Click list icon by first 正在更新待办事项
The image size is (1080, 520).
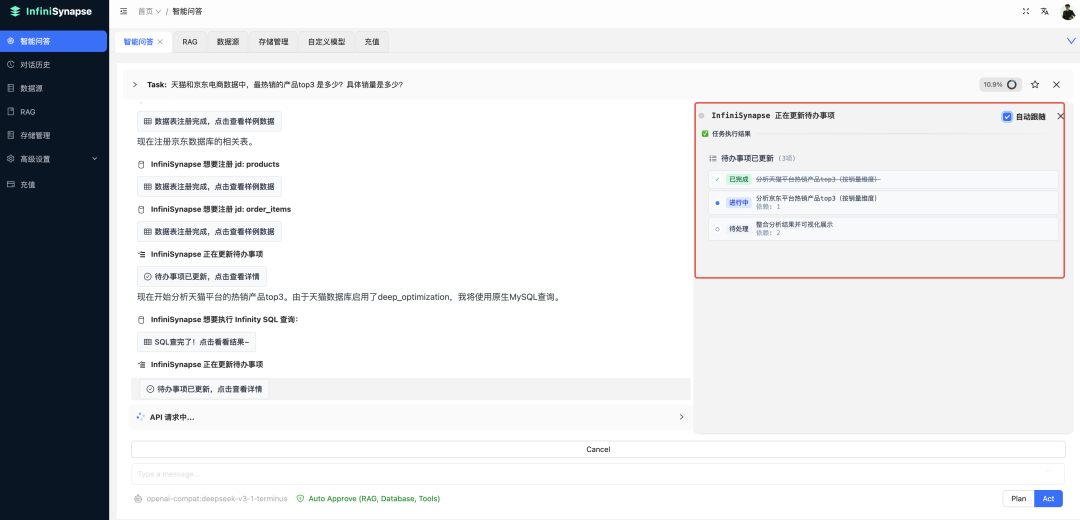[x=142, y=254]
